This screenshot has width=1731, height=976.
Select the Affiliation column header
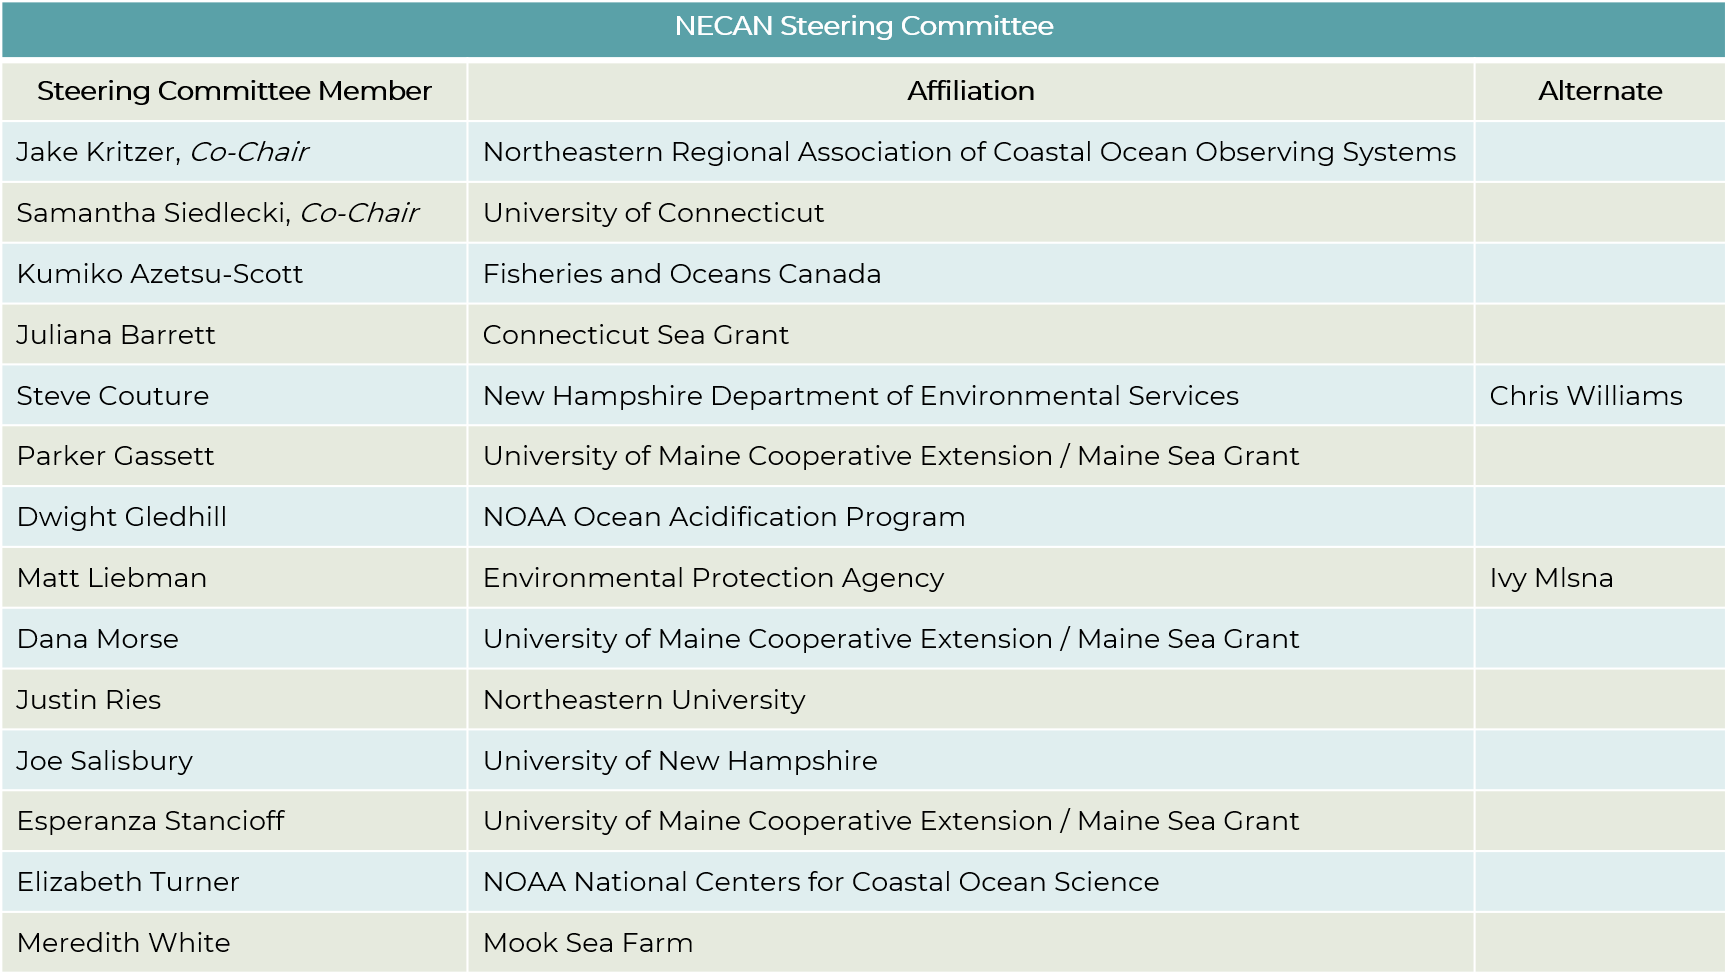[970, 91]
